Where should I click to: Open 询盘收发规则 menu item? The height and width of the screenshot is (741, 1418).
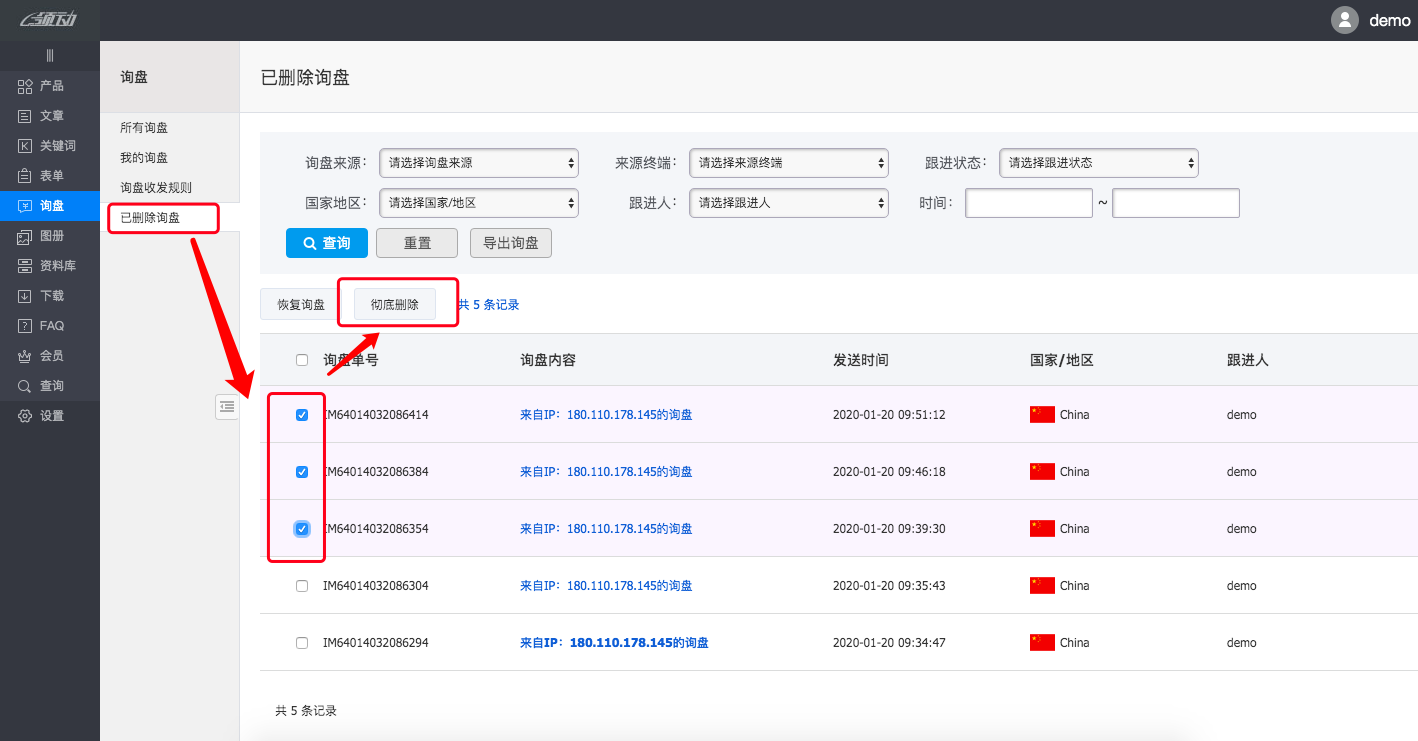point(156,188)
